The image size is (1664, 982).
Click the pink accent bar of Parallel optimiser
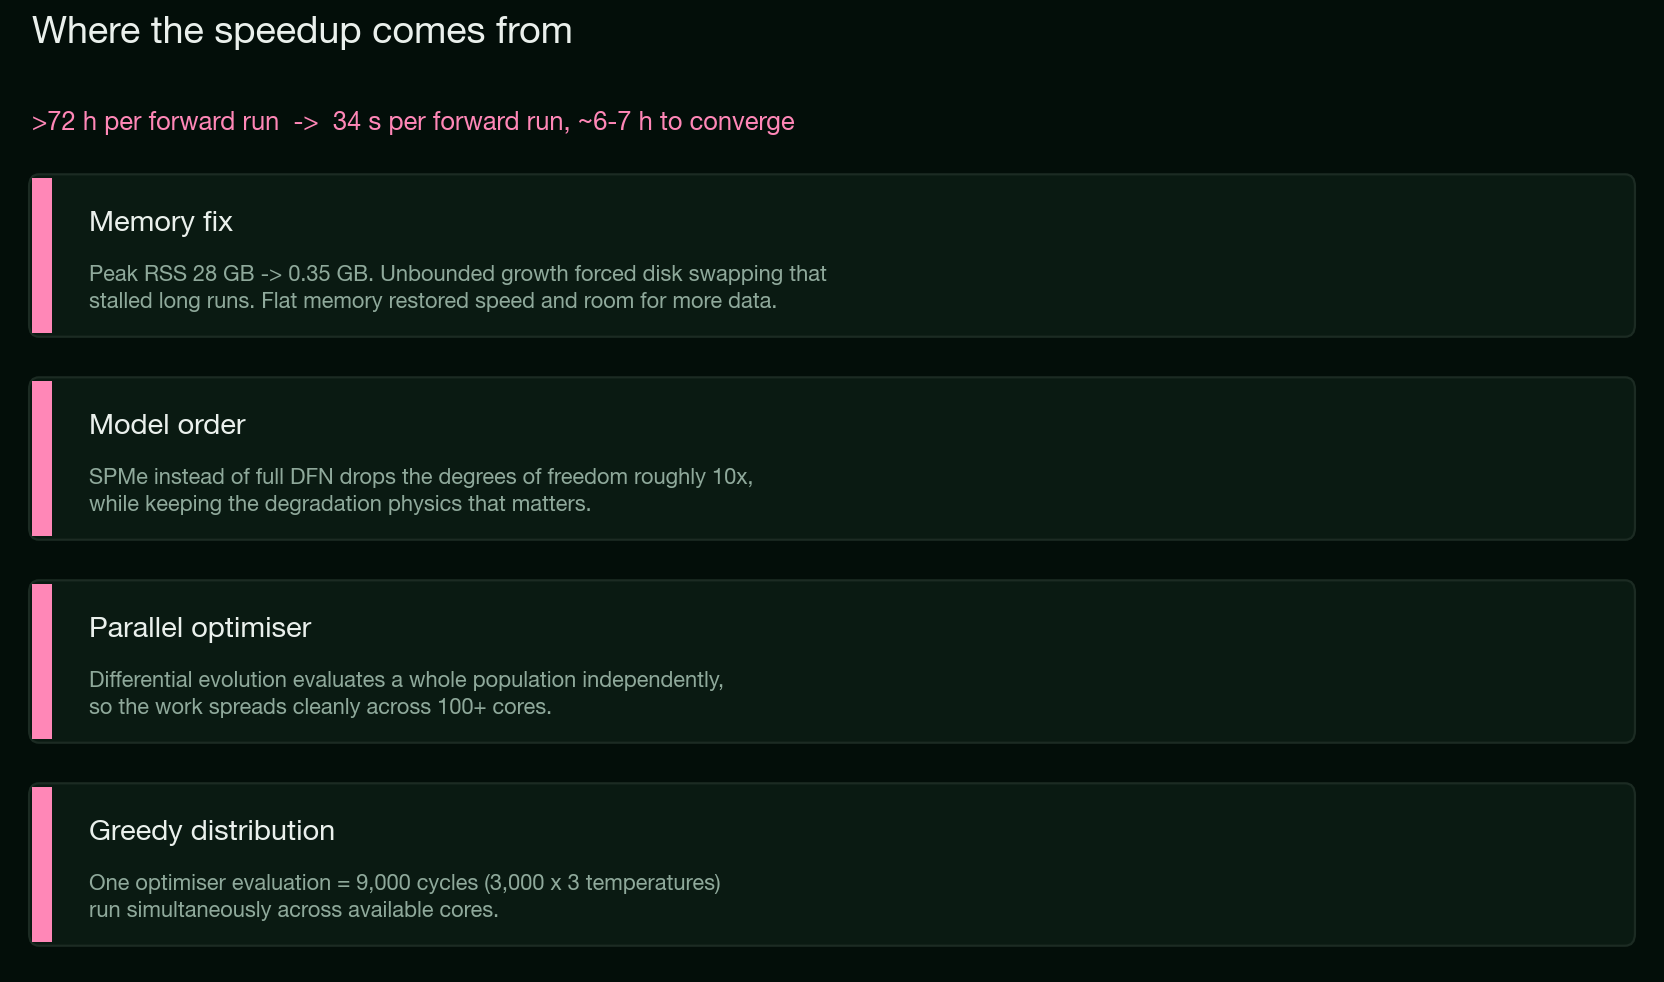pyautogui.click(x=42, y=662)
